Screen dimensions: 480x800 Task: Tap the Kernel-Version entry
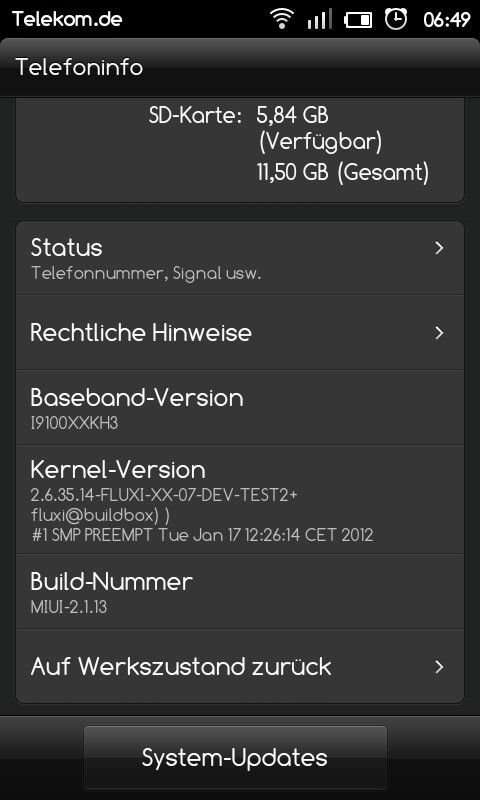click(x=240, y=499)
